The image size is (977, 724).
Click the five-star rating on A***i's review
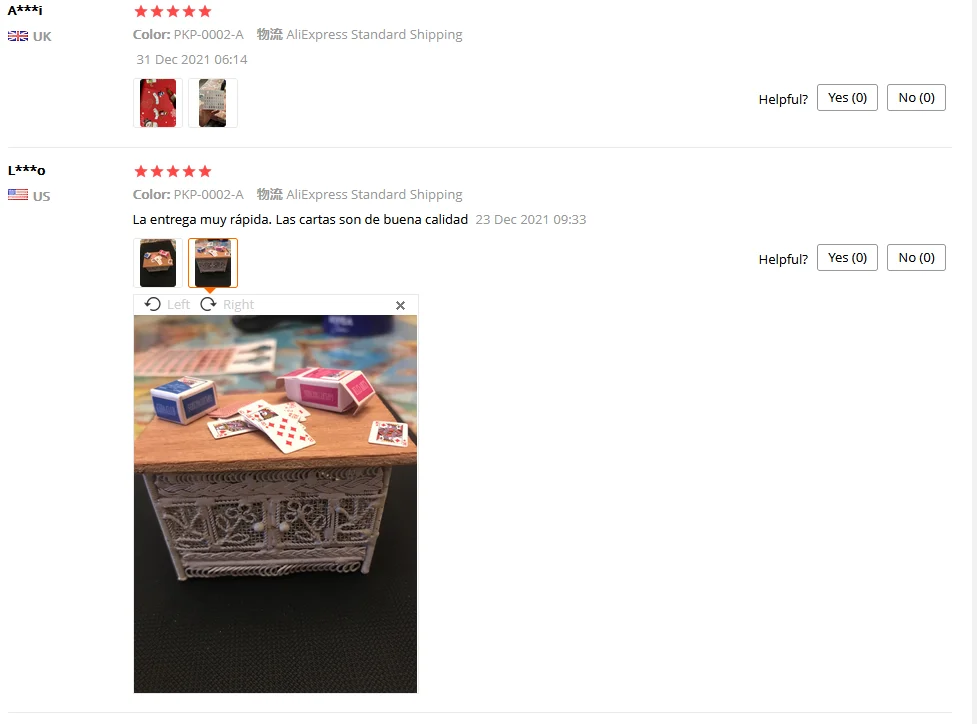(x=173, y=11)
